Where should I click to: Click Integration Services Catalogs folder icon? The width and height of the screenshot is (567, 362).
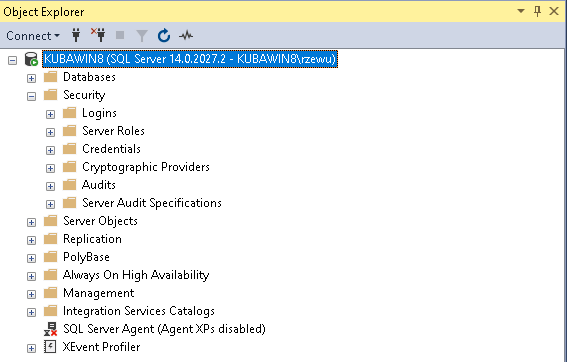click(x=51, y=311)
